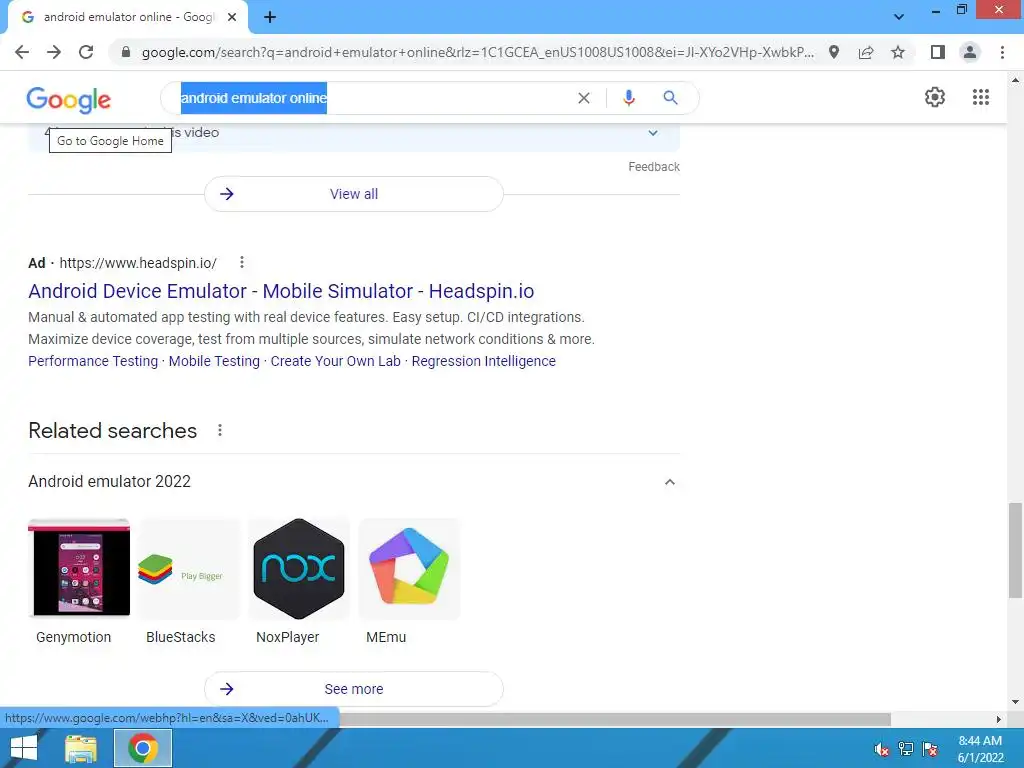Click the muted volume tray icon
Viewport: 1024px width, 768px height.
pos(882,749)
